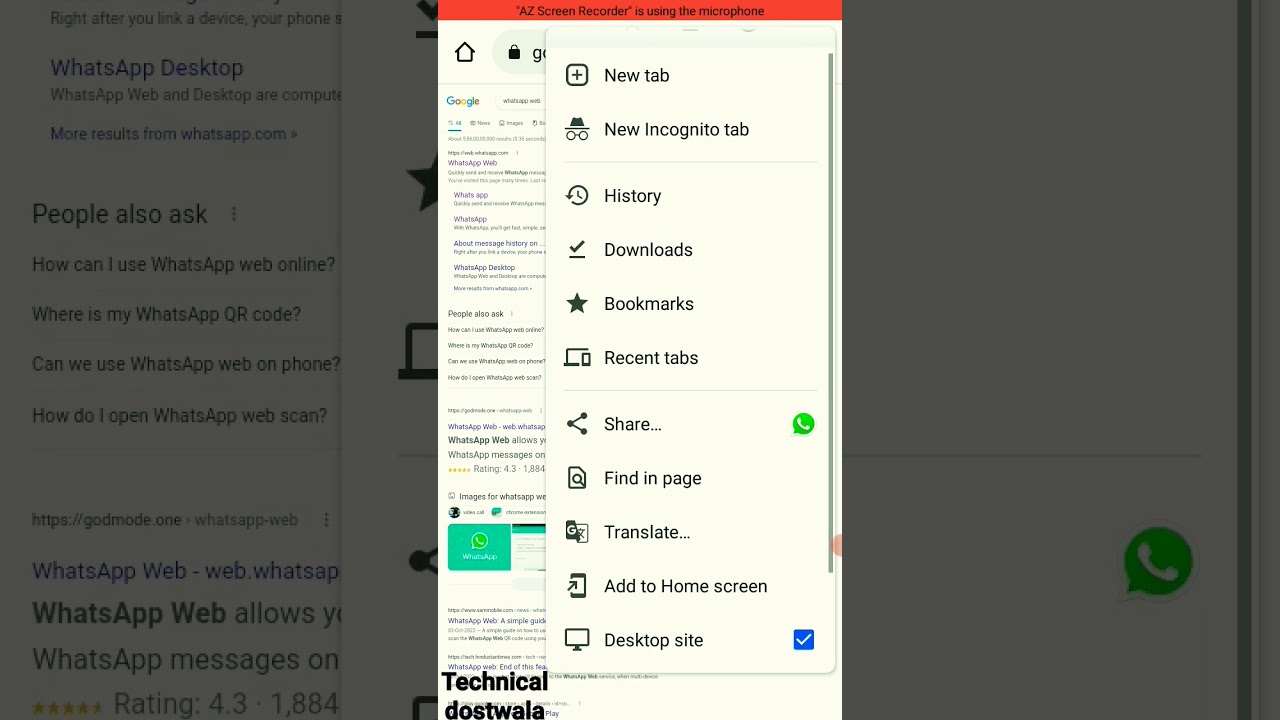1280x720 pixels.
Task: Open Bookmarks from the Chrome menu
Action: tap(690, 304)
